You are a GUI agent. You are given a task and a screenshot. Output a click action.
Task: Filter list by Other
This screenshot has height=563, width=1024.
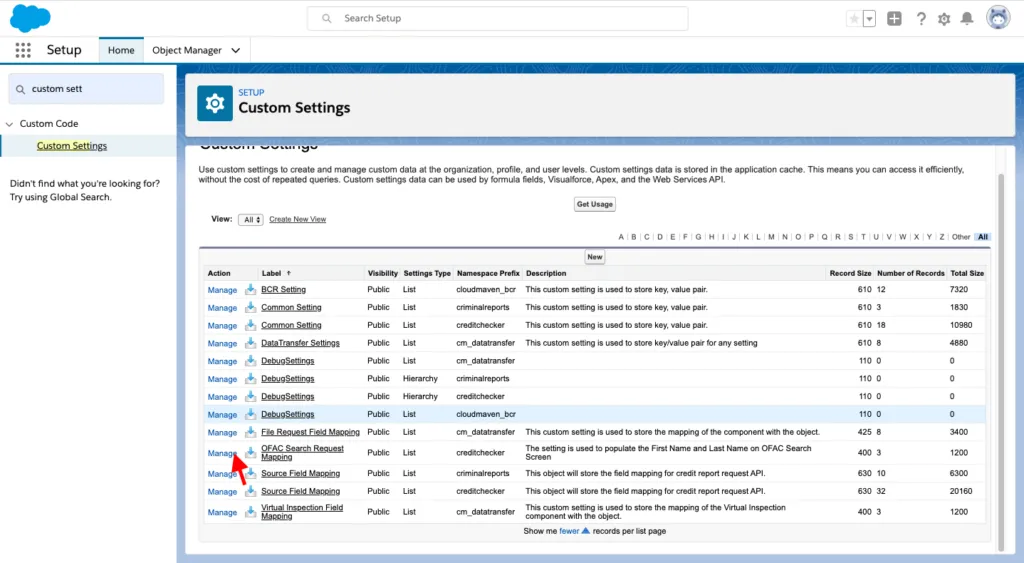(961, 237)
